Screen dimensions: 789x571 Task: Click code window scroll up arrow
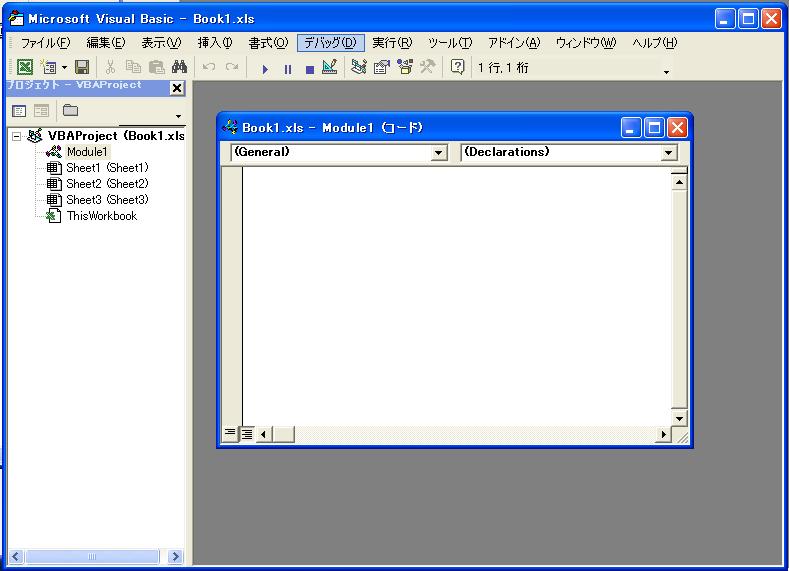[679, 182]
